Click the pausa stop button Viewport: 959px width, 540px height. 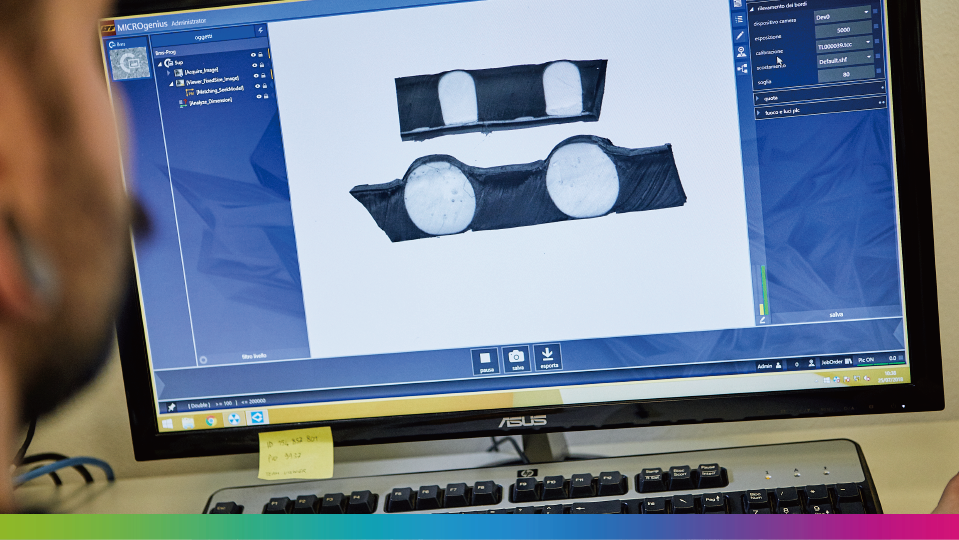[485, 357]
